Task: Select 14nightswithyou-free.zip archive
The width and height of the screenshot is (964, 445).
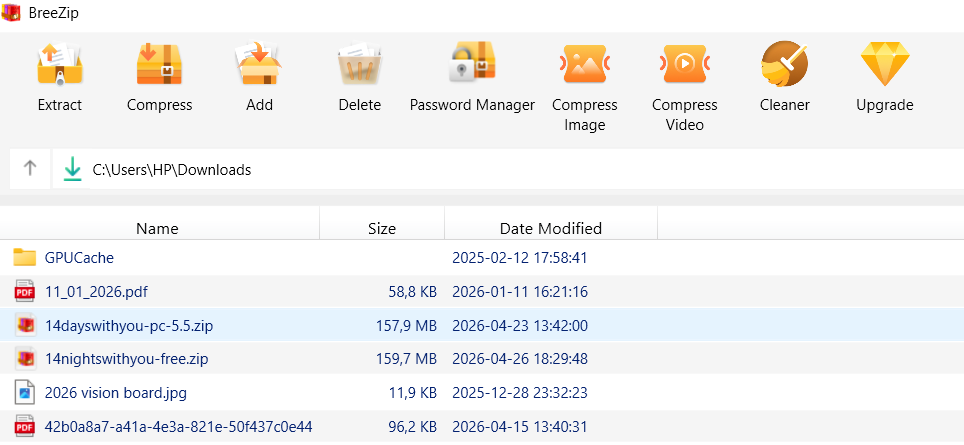Action: point(126,359)
